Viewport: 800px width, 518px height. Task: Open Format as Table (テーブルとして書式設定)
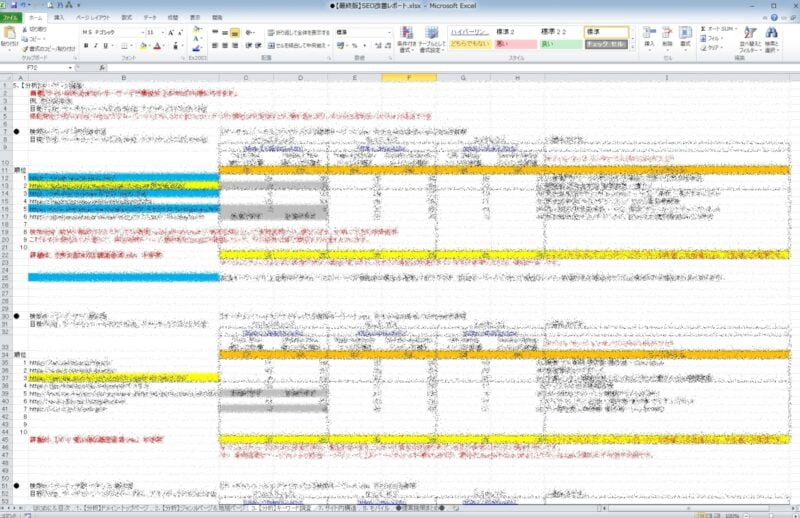[432, 39]
